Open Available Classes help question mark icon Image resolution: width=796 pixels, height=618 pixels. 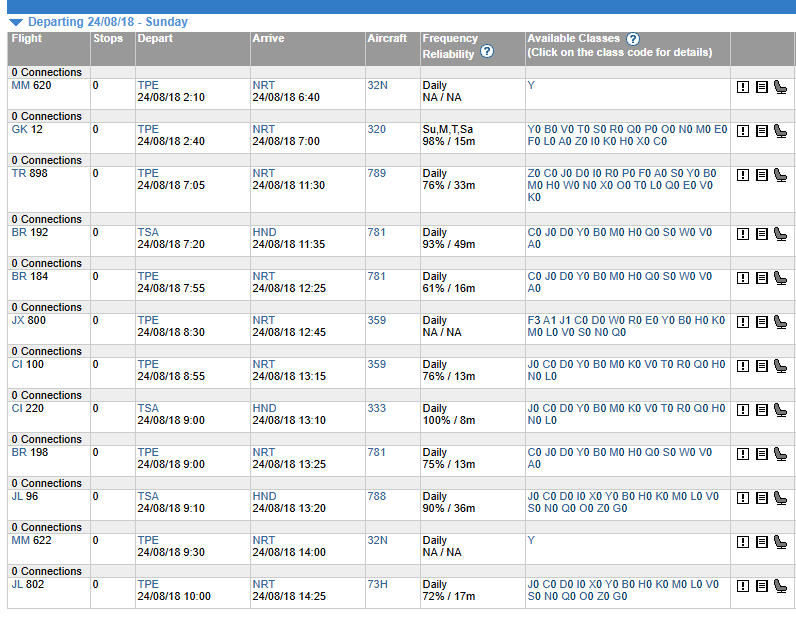pos(633,39)
